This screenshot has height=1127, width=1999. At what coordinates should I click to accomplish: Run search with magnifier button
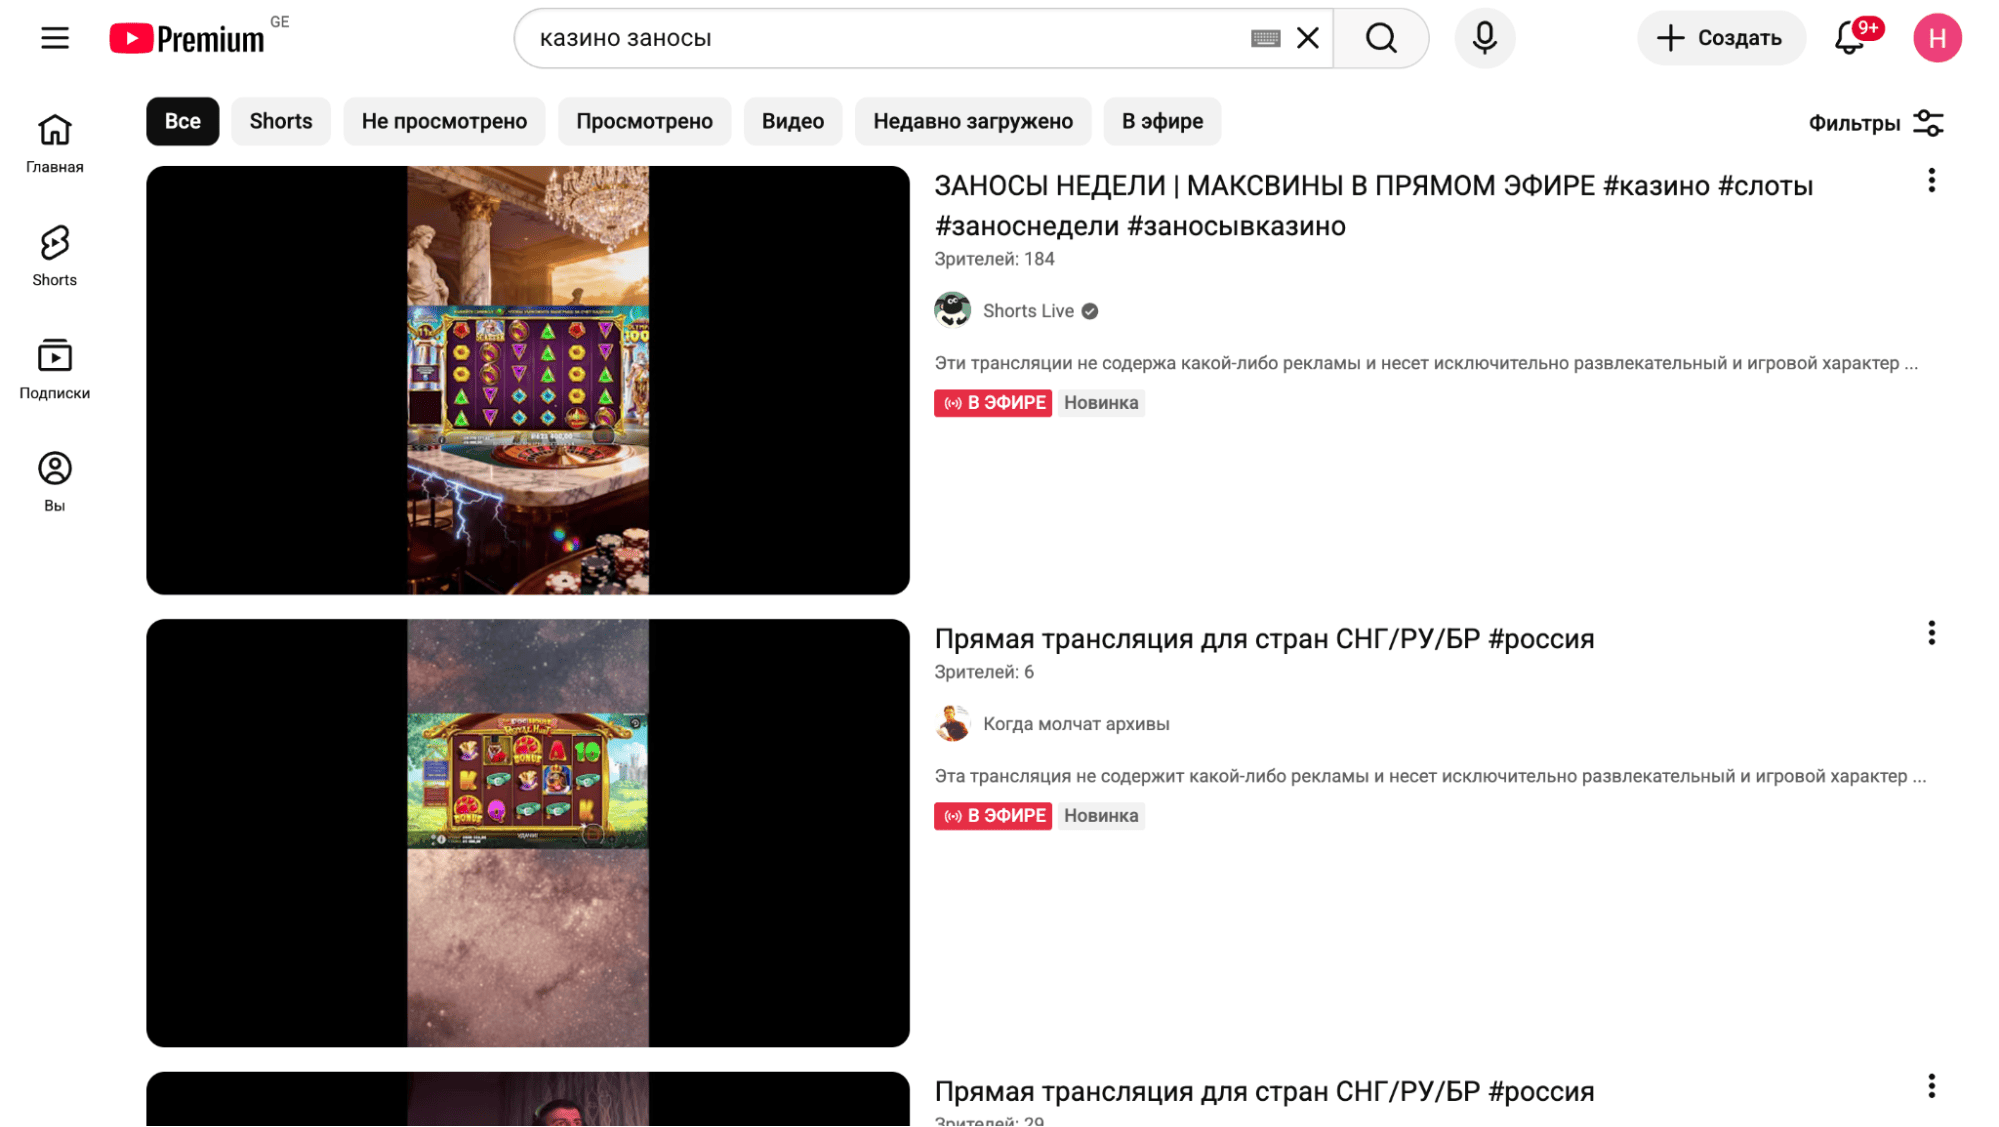(1381, 38)
